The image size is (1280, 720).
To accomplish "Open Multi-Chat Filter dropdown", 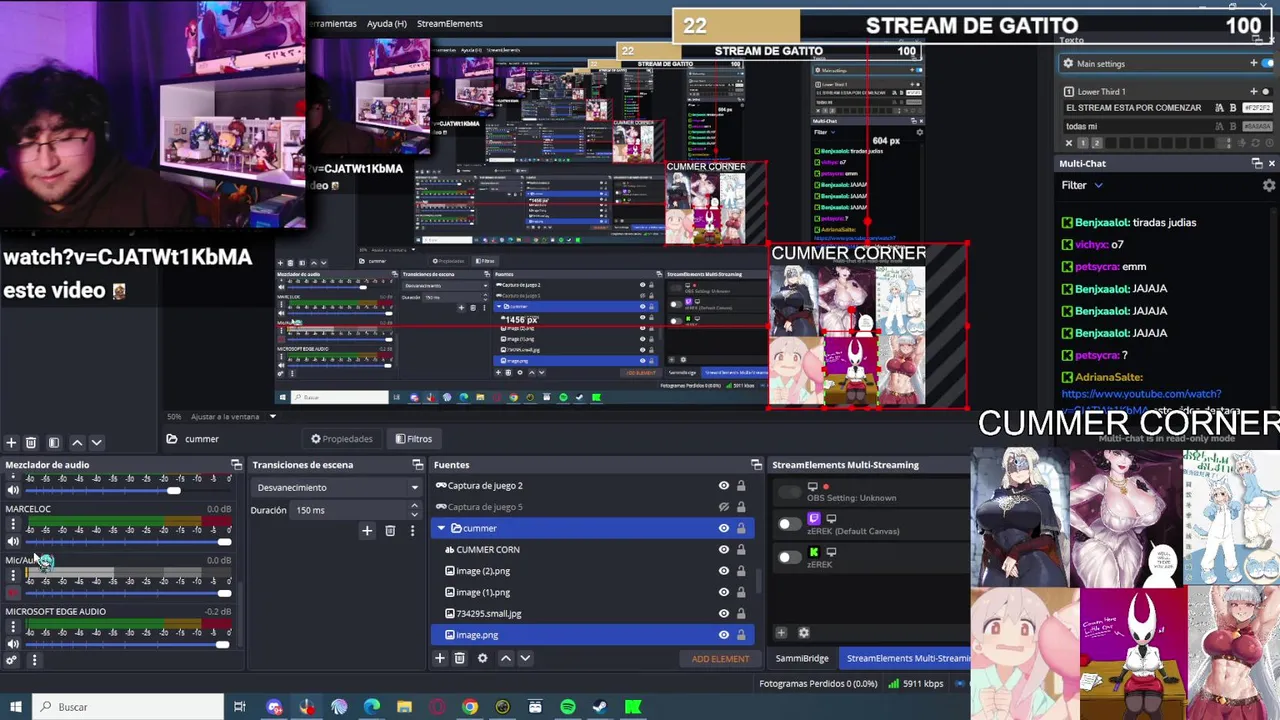I will click(x=1082, y=185).
